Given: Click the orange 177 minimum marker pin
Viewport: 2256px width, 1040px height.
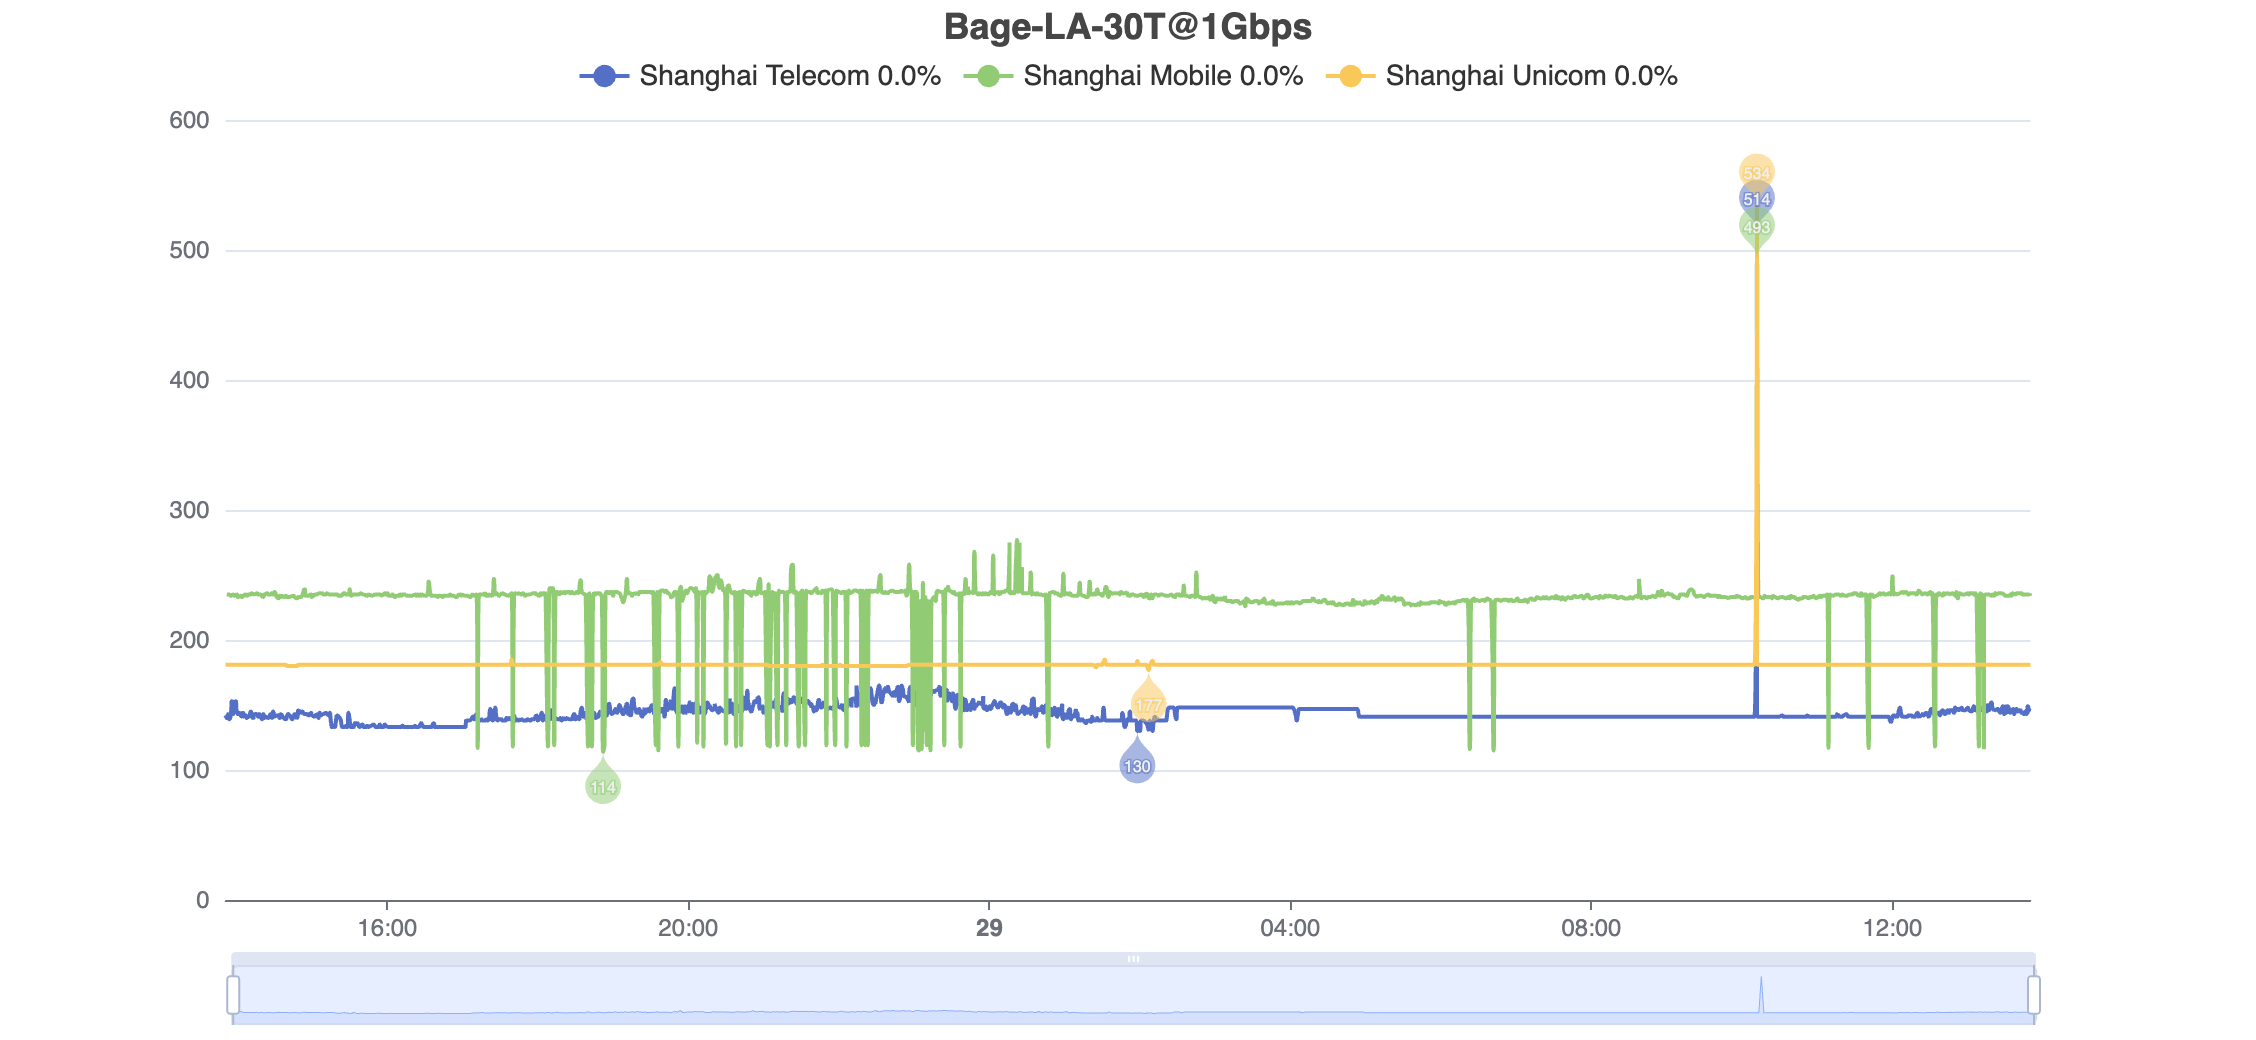Looking at the screenshot, I should [x=1148, y=705].
